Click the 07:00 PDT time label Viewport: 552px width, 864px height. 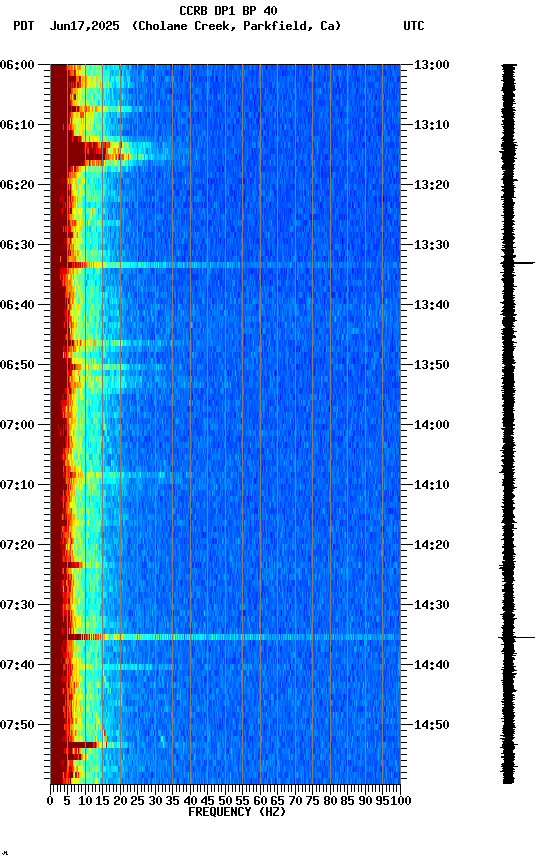(x=17, y=425)
